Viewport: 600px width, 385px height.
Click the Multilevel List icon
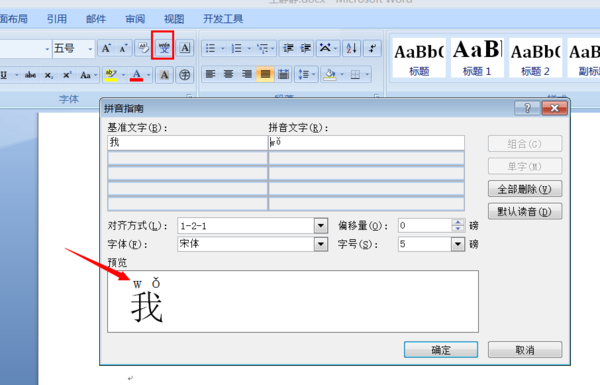click(x=262, y=48)
